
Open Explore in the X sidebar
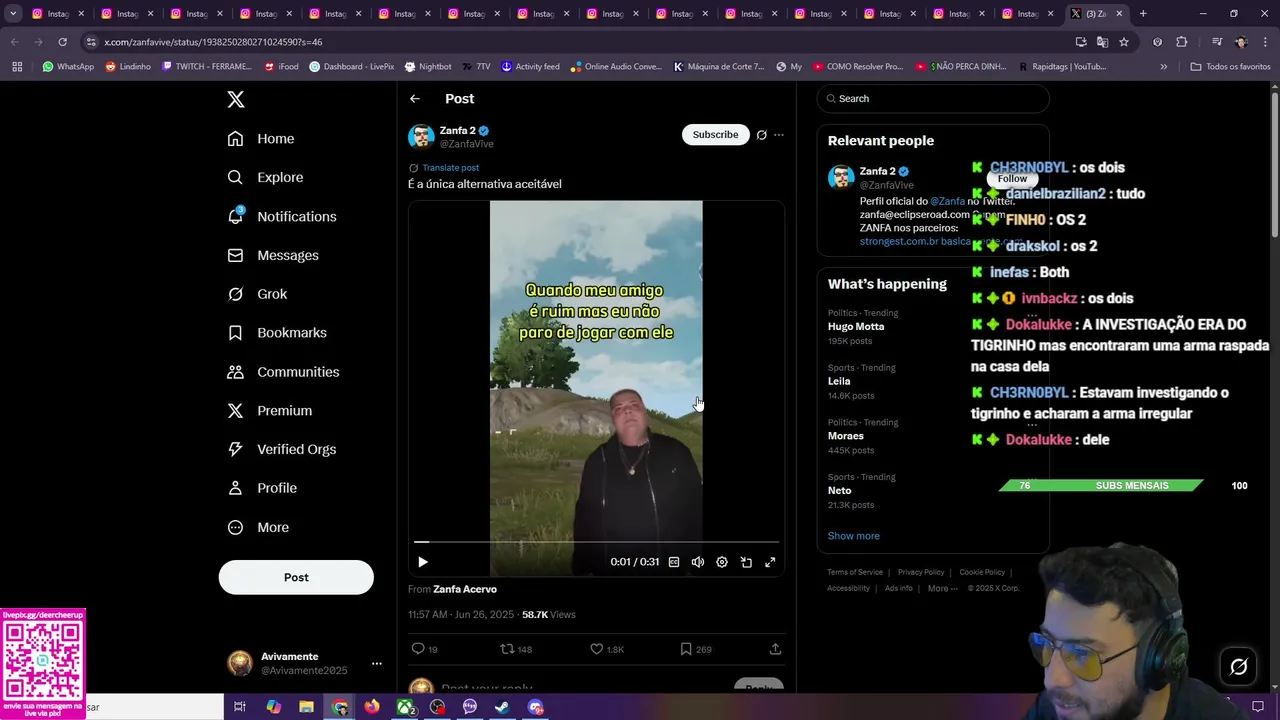pos(265,178)
